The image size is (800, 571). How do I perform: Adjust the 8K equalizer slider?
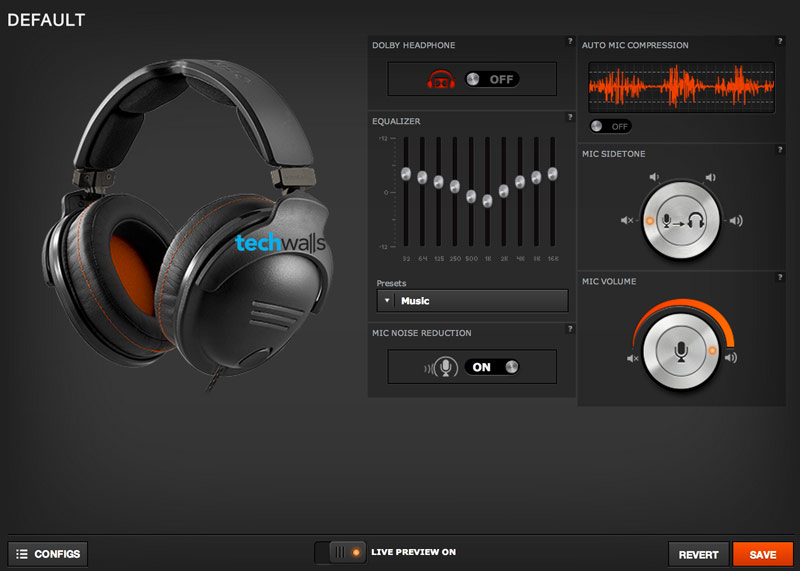coord(536,178)
